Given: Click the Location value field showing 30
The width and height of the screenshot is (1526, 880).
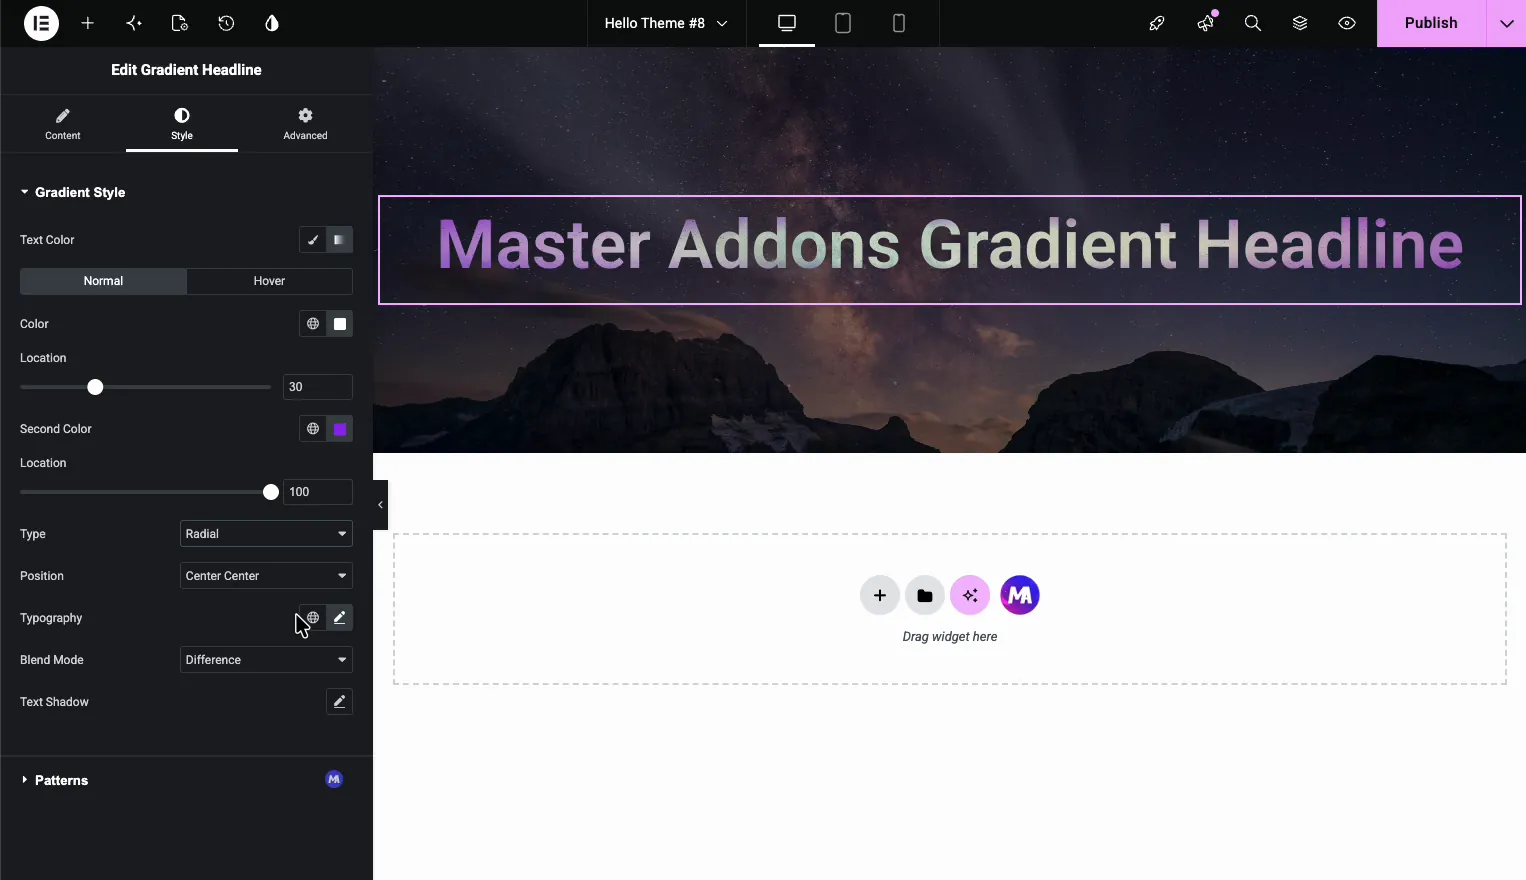Looking at the screenshot, I should pos(318,387).
